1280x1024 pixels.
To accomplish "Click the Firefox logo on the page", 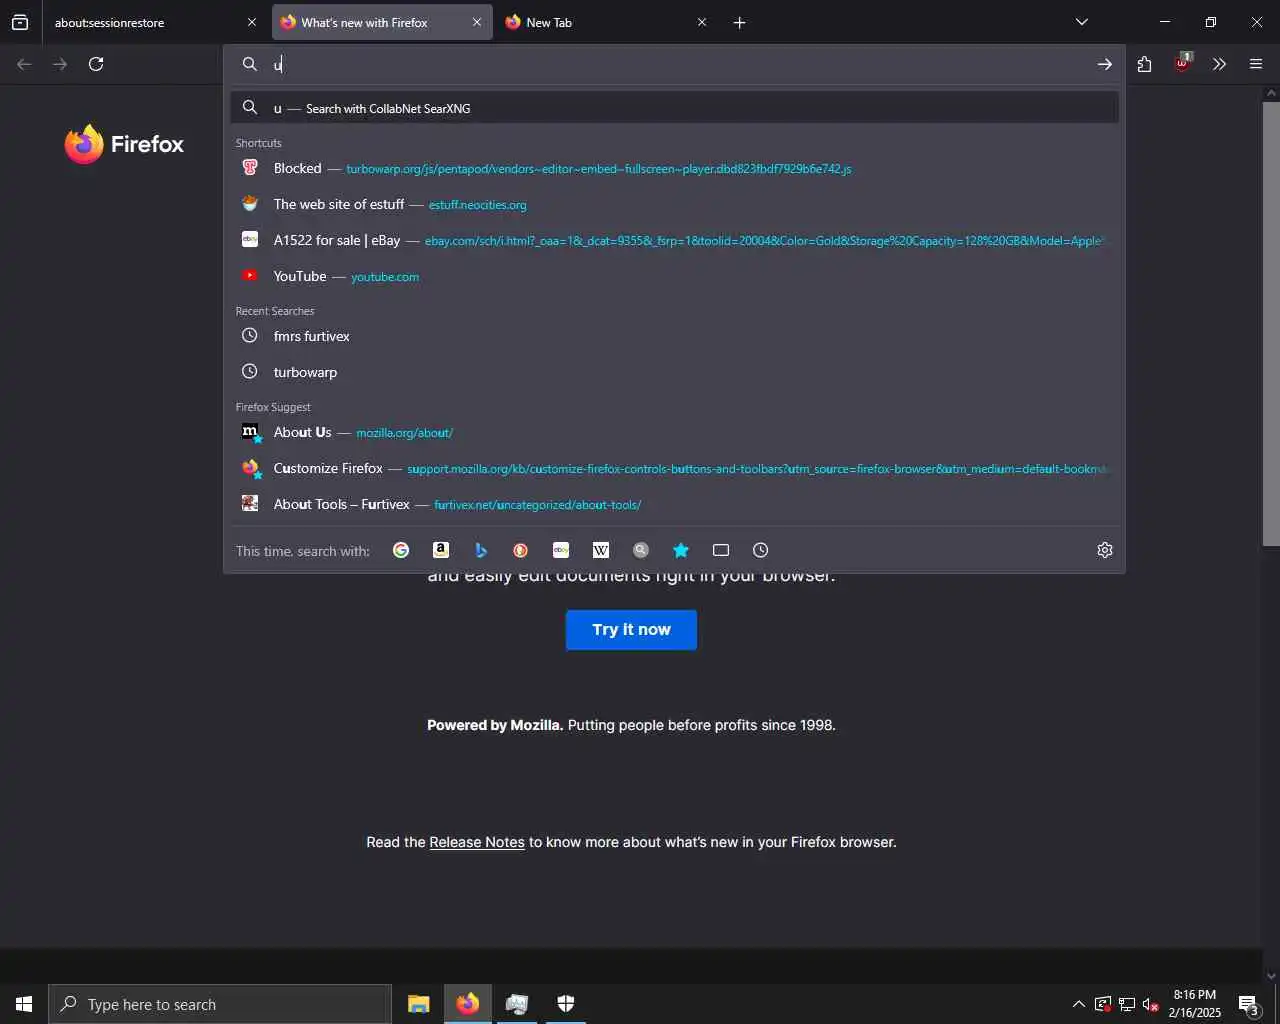I will click(x=124, y=144).
